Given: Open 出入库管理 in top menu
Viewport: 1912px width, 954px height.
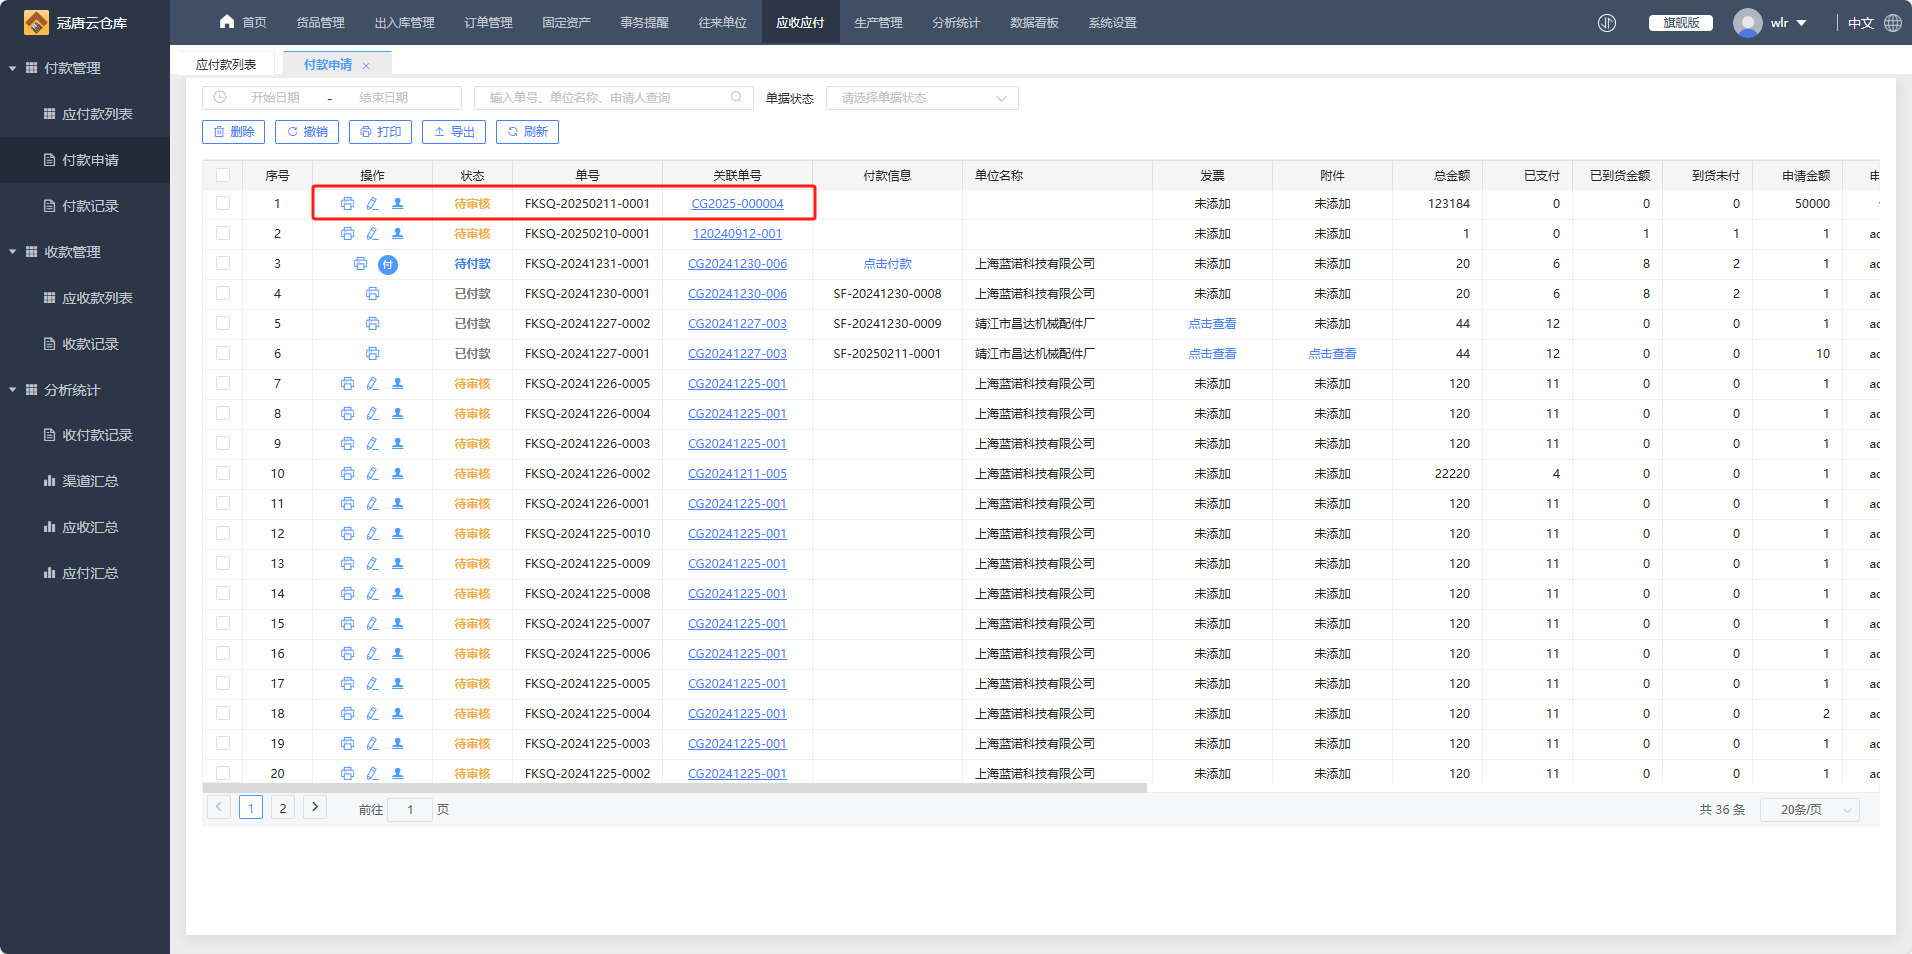Looking at the screenshot, I should [404, 22].
